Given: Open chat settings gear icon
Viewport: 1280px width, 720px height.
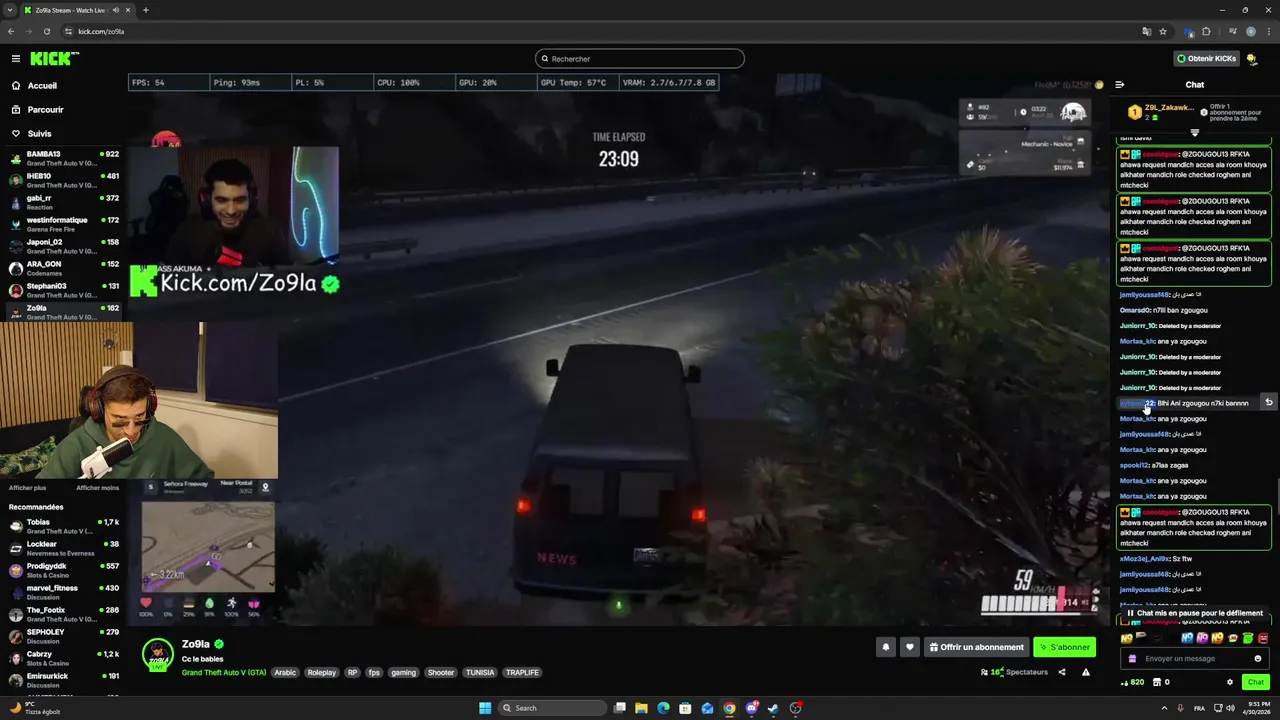Looking at the screenshot, I should (x=1230, y=682).
